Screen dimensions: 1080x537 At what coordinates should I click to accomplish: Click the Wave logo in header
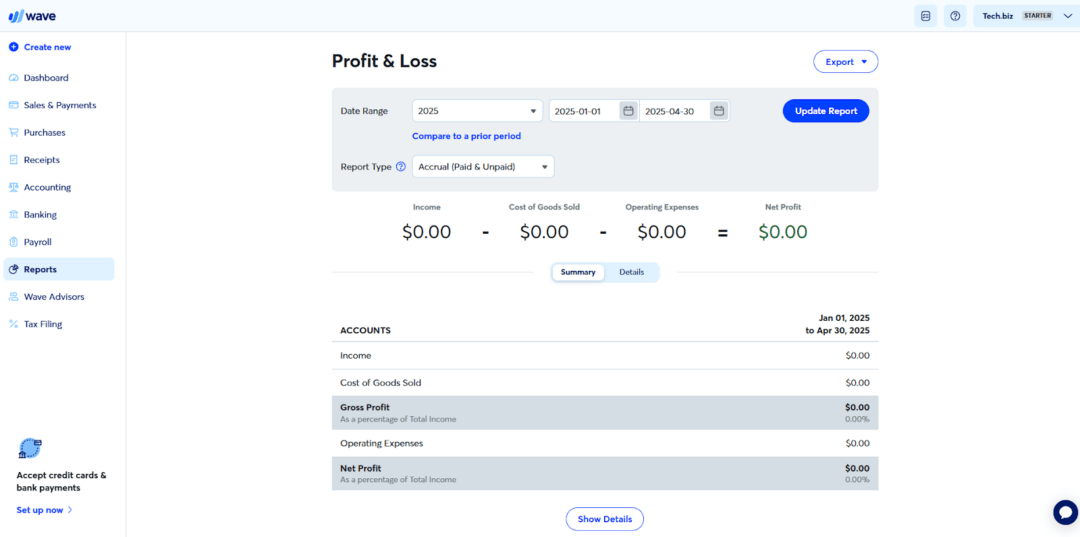[33, 15]
